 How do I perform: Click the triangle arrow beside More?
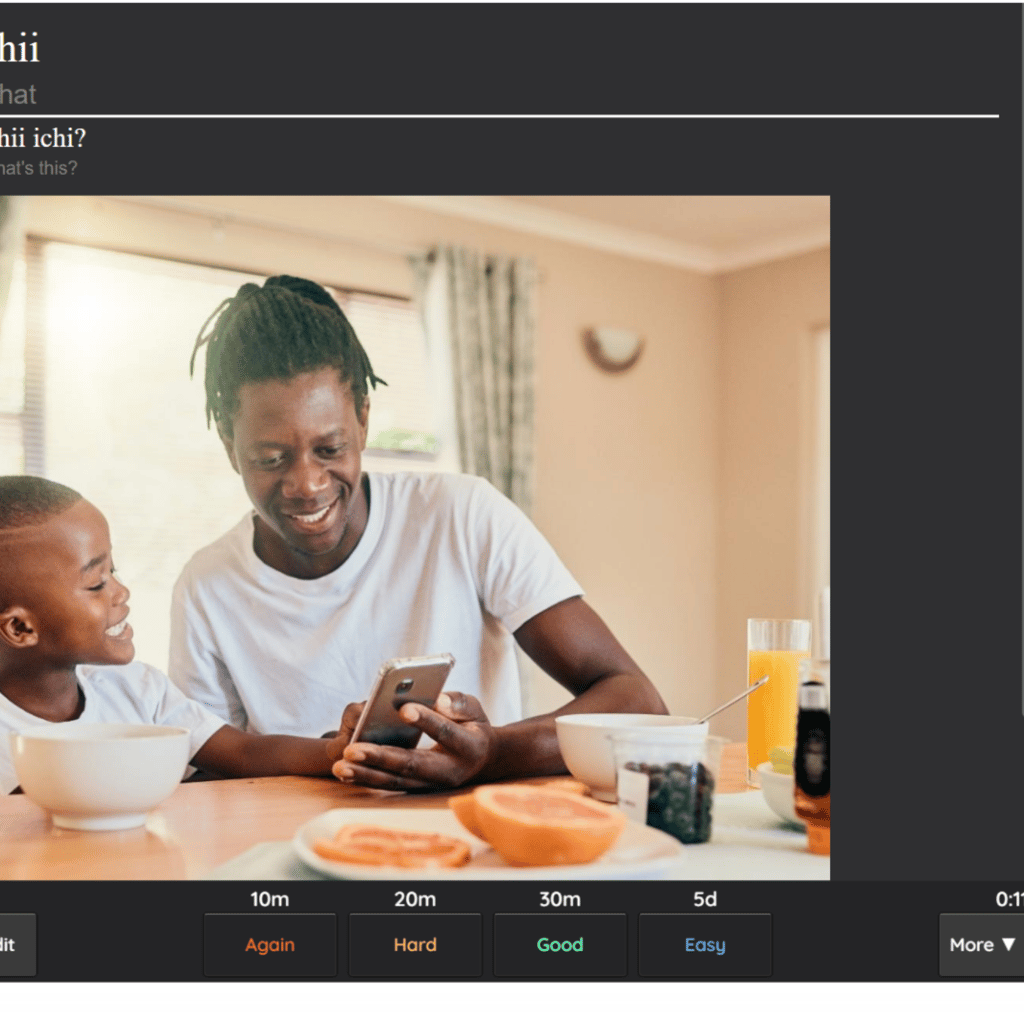pyautogui.click(x=1008, y=944)
